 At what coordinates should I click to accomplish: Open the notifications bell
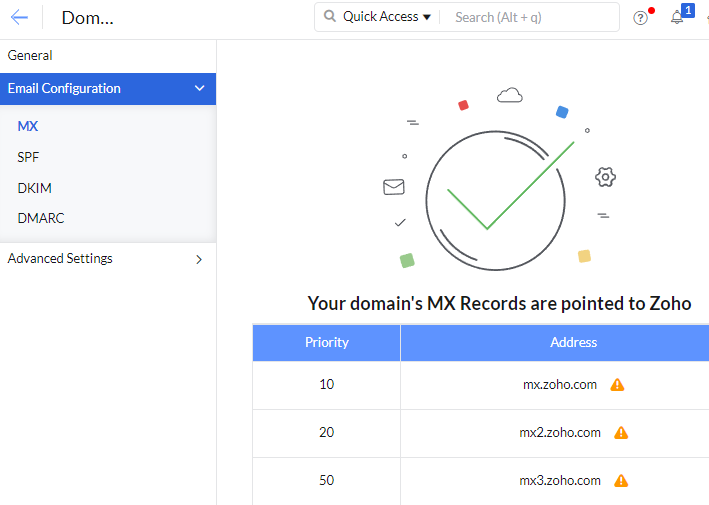tap(677, 17)
